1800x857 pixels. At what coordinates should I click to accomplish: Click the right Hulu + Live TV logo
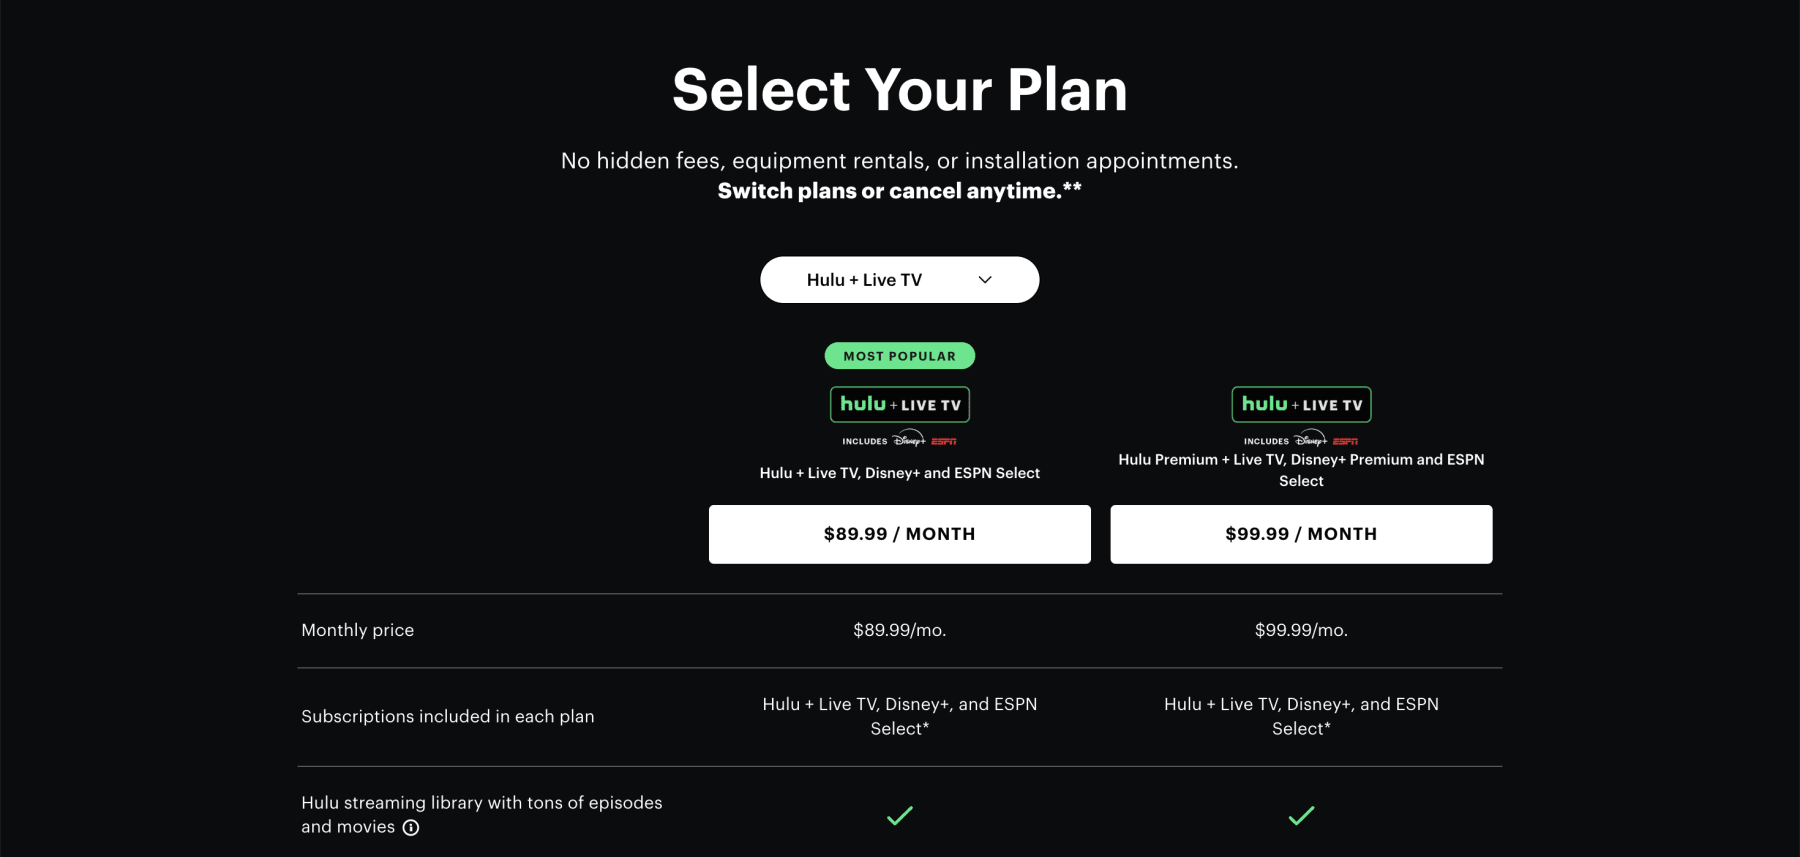click(x=1301, y=404)
